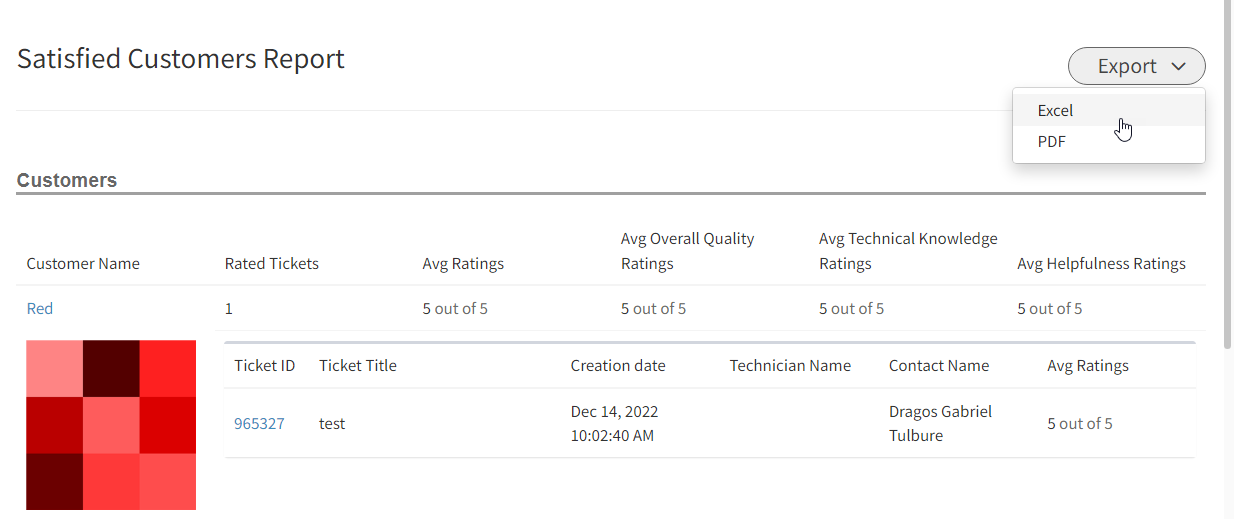
Task: Open the Red customer link
Action: click(x=40, y=308)
